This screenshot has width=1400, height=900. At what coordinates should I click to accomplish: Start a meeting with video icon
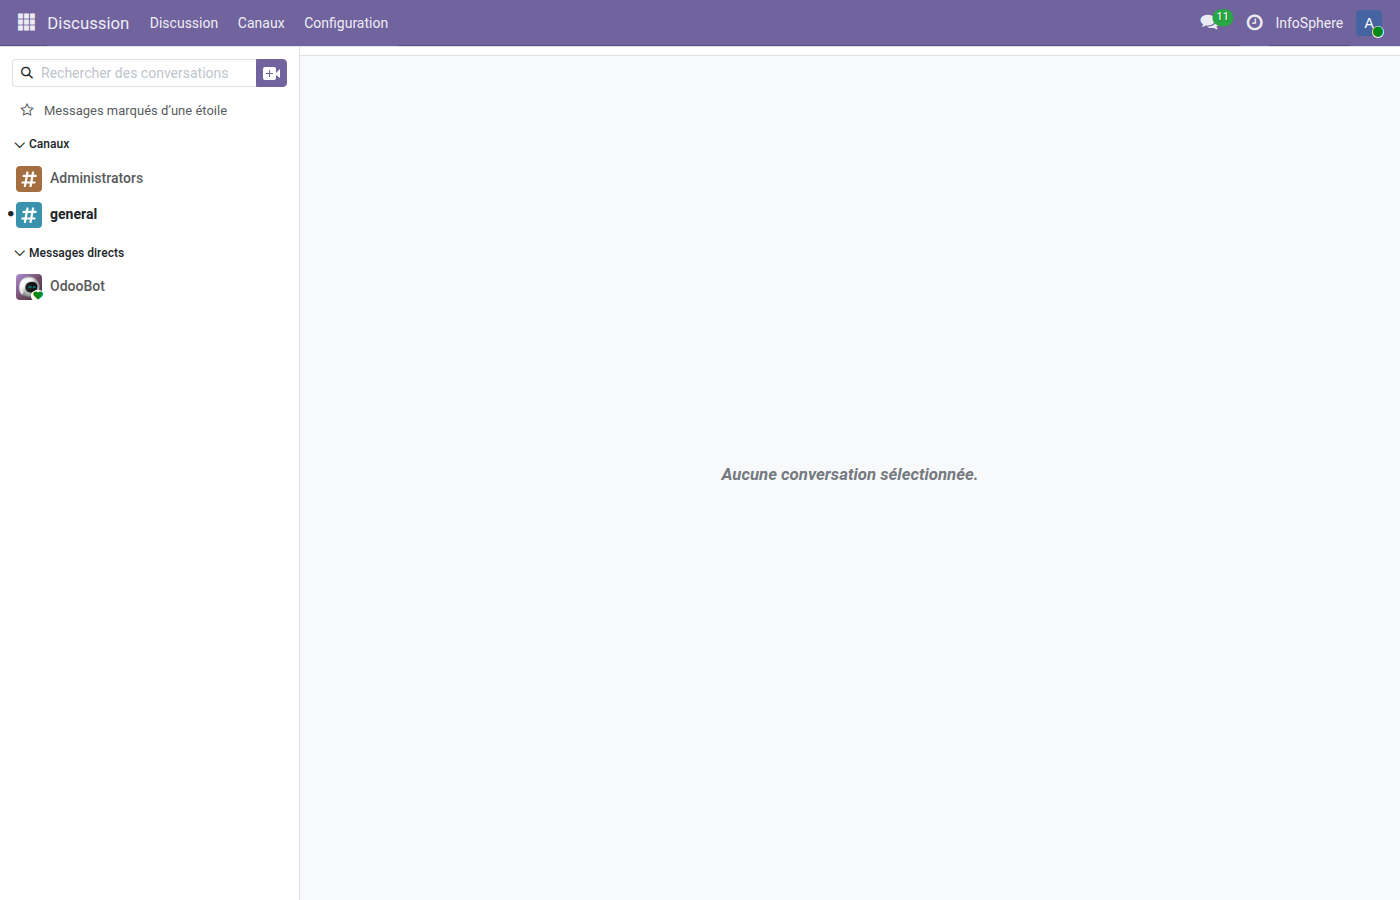pos(271,73)
